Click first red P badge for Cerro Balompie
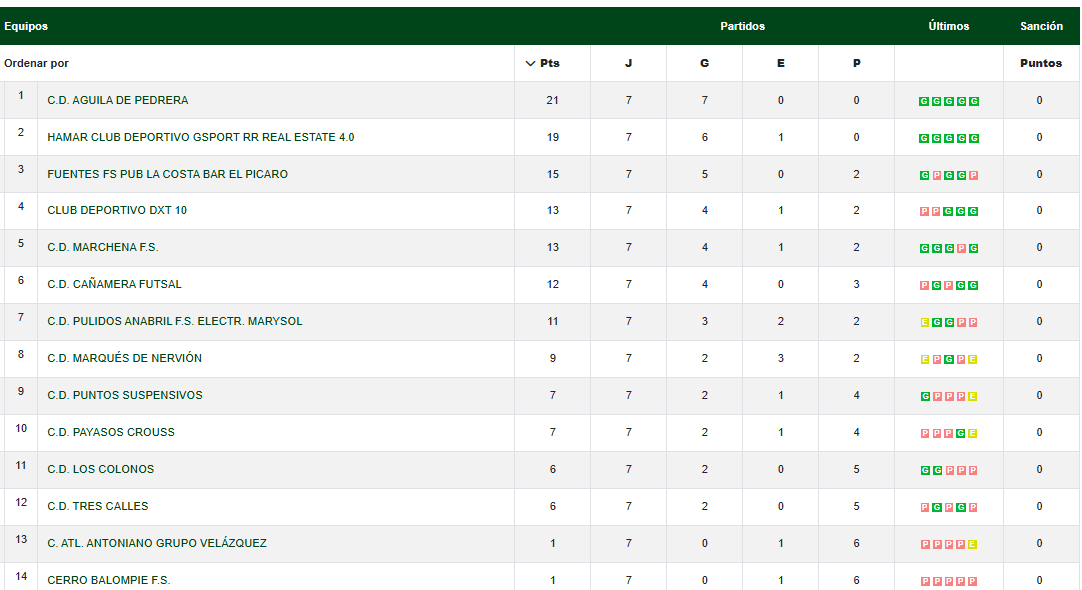 click(x=924, y=581)
